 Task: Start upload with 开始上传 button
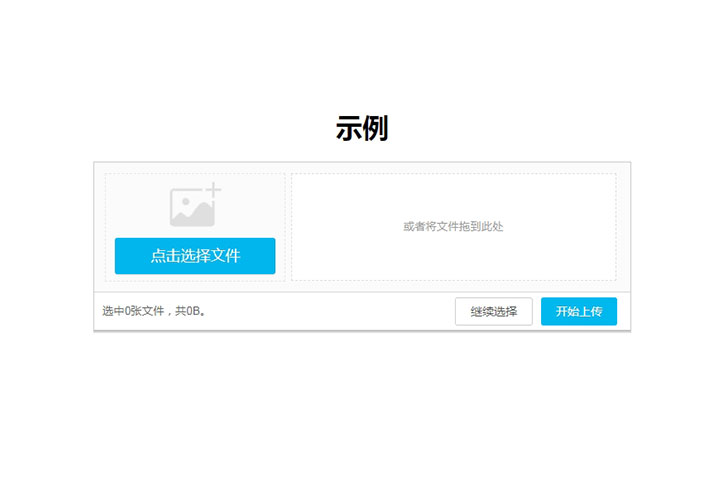(x=579, y=312)
